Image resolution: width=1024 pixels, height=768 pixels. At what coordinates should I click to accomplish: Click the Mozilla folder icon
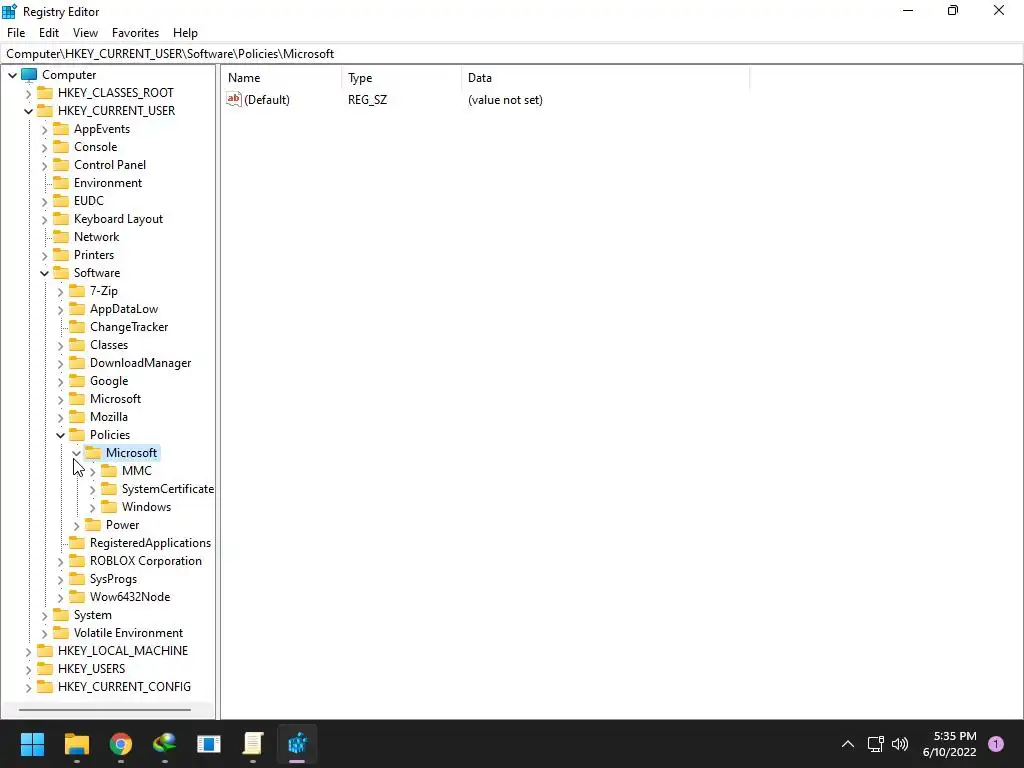[77, 416]
